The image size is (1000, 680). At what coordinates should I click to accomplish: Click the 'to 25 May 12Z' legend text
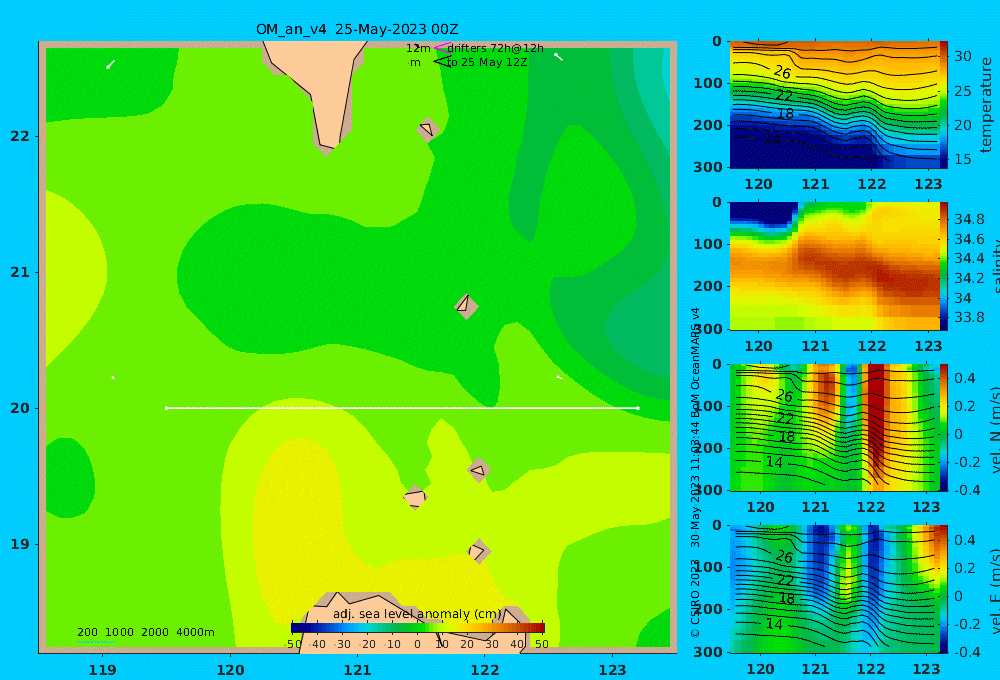click(487, 63)
